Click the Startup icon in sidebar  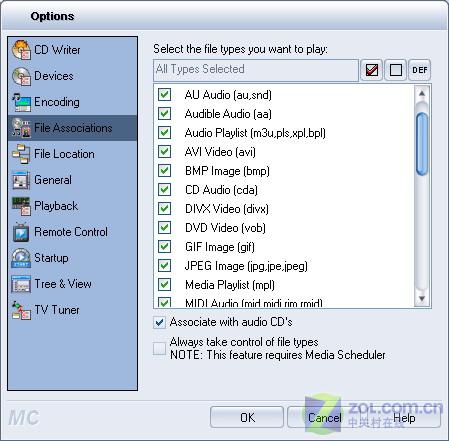coord(21,258)
